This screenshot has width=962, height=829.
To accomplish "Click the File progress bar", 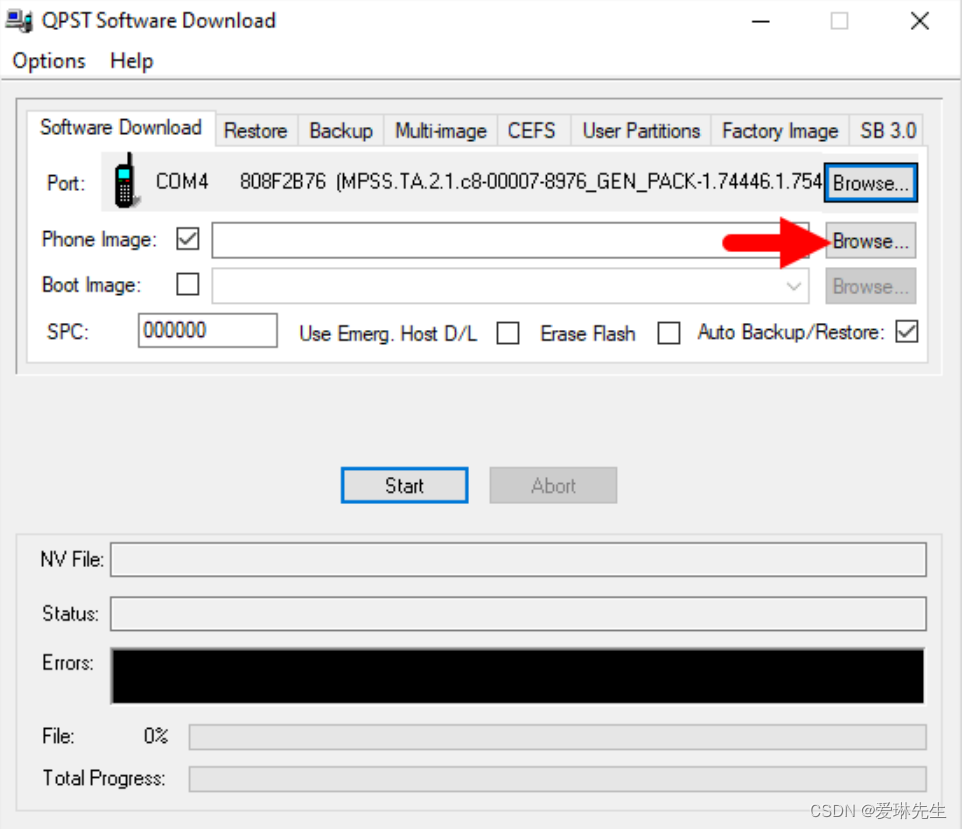I will pyautogui.click(x=558, y=737).
